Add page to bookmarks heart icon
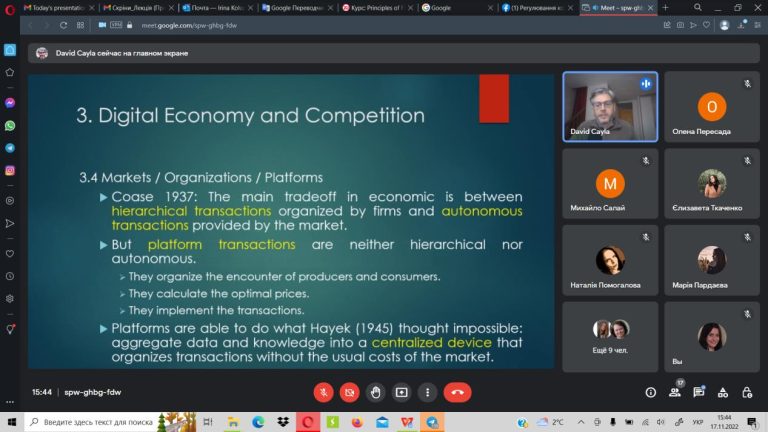768x432 pixels. [706, 25]
